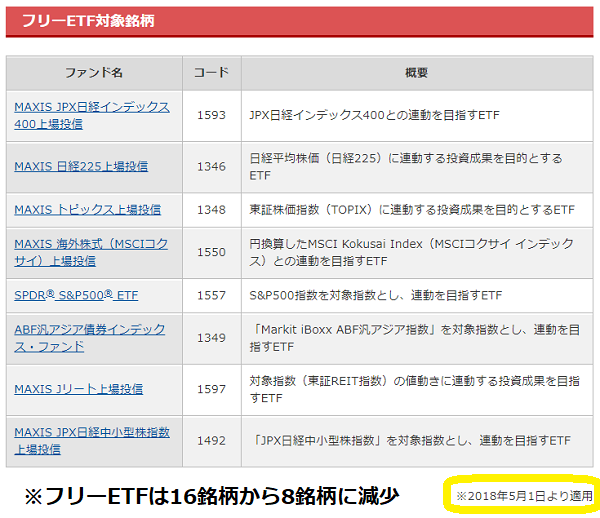Viewport: 600px width, 518px height.
Task: Open the MAXIS トピックス上場投信 link
Action: [x=88, y=210]
